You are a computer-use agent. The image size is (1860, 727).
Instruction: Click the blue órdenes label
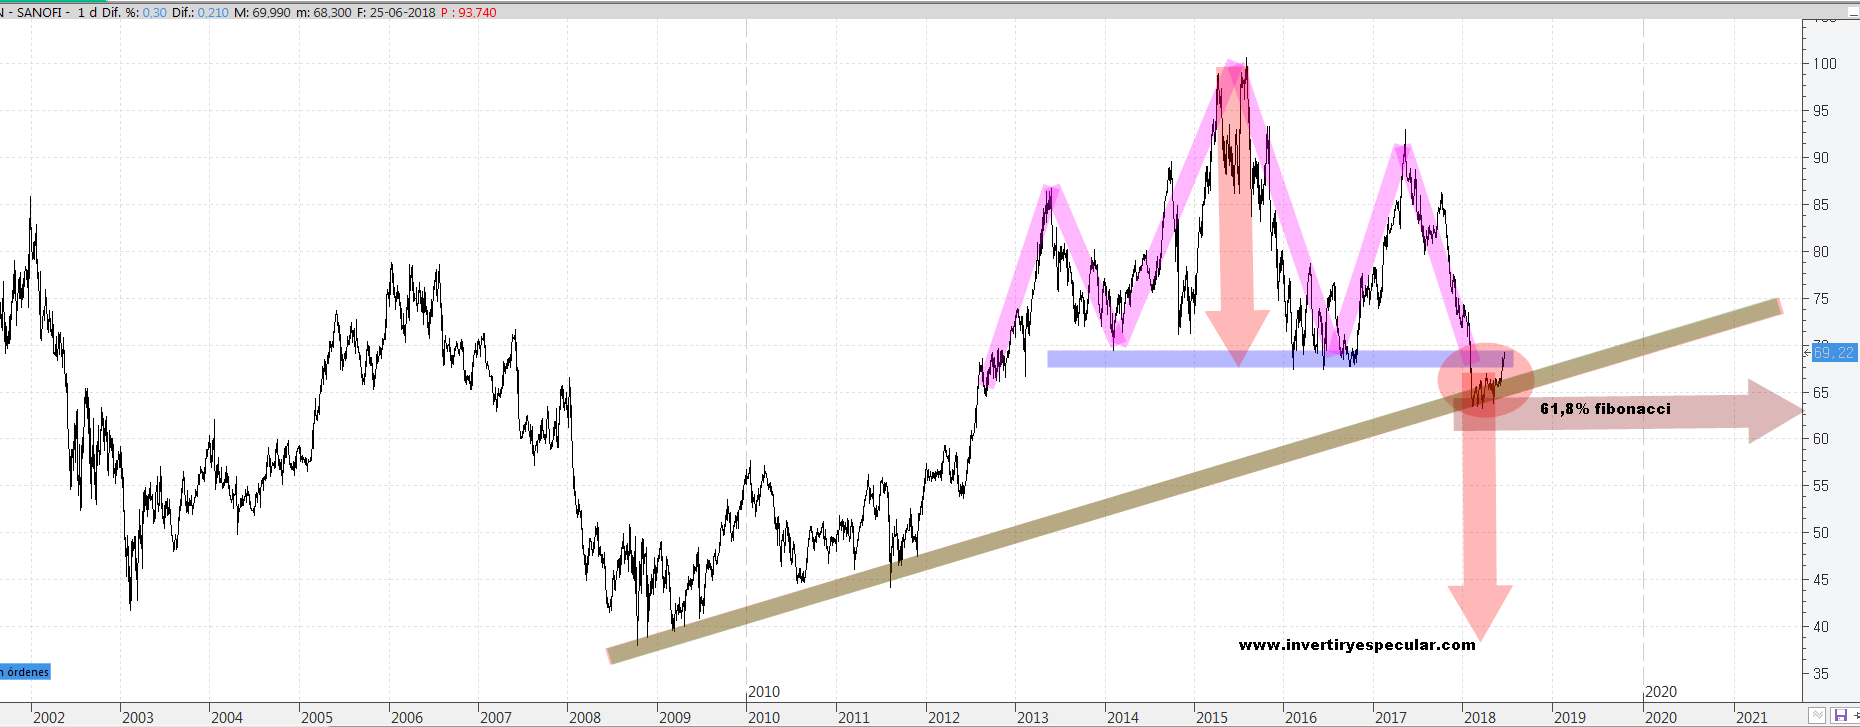tap(25, 672)
